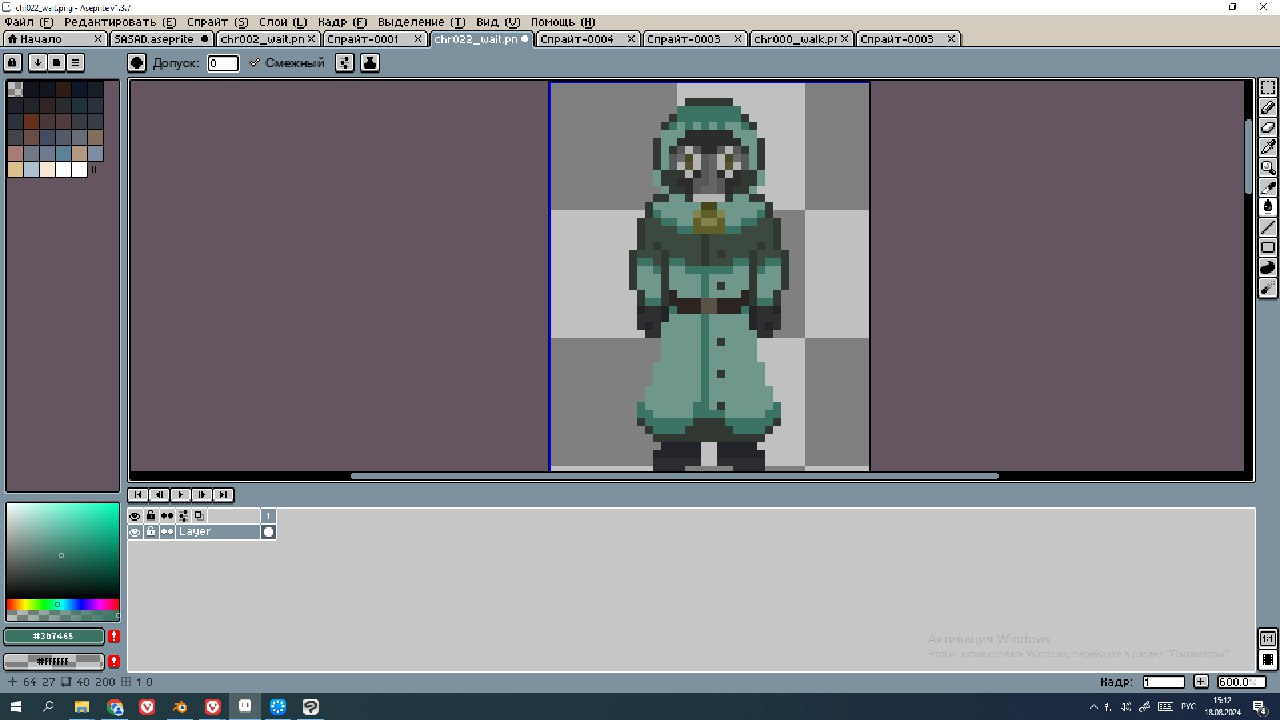Click the Допуск tolerance input field
Viewport: 1280px width, 720px height.
pyautogui.click(x=223, y=63)
